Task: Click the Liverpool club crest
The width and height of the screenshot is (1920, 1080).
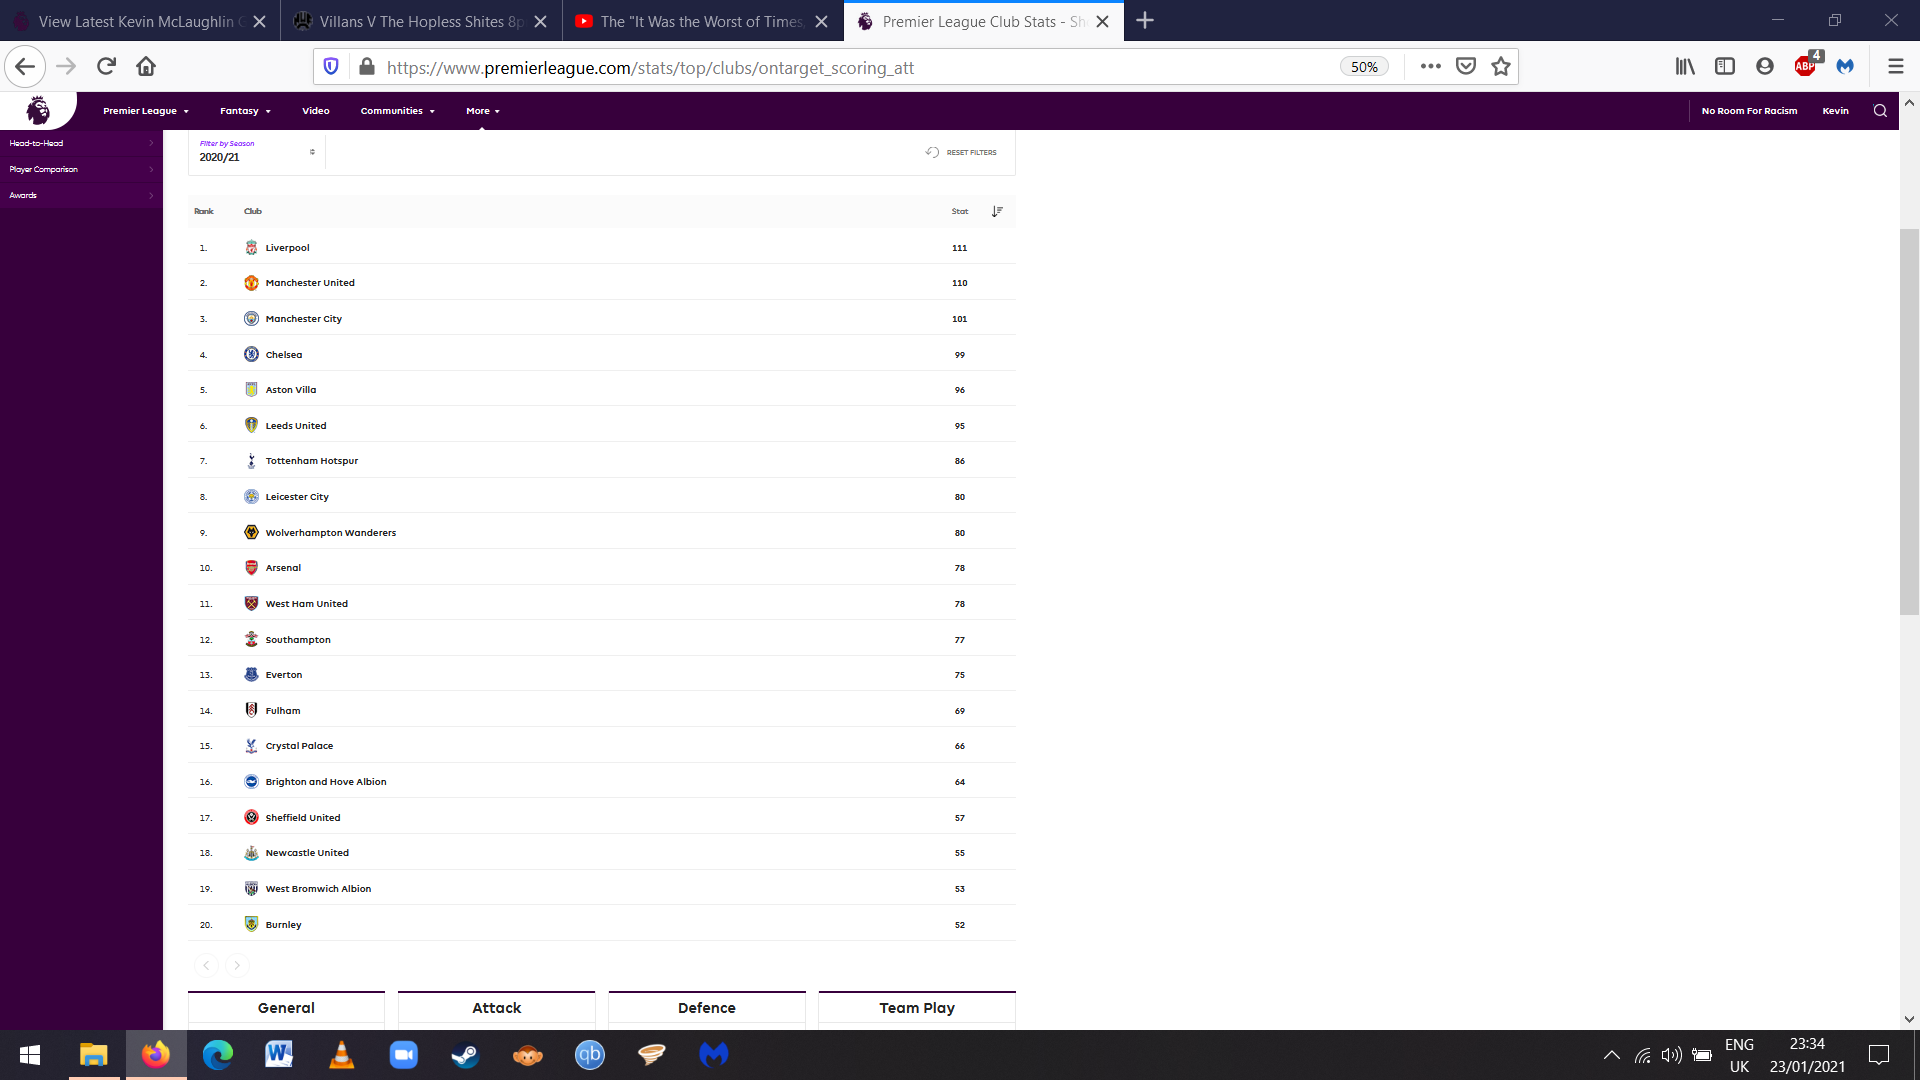Action: coord(251,247)
